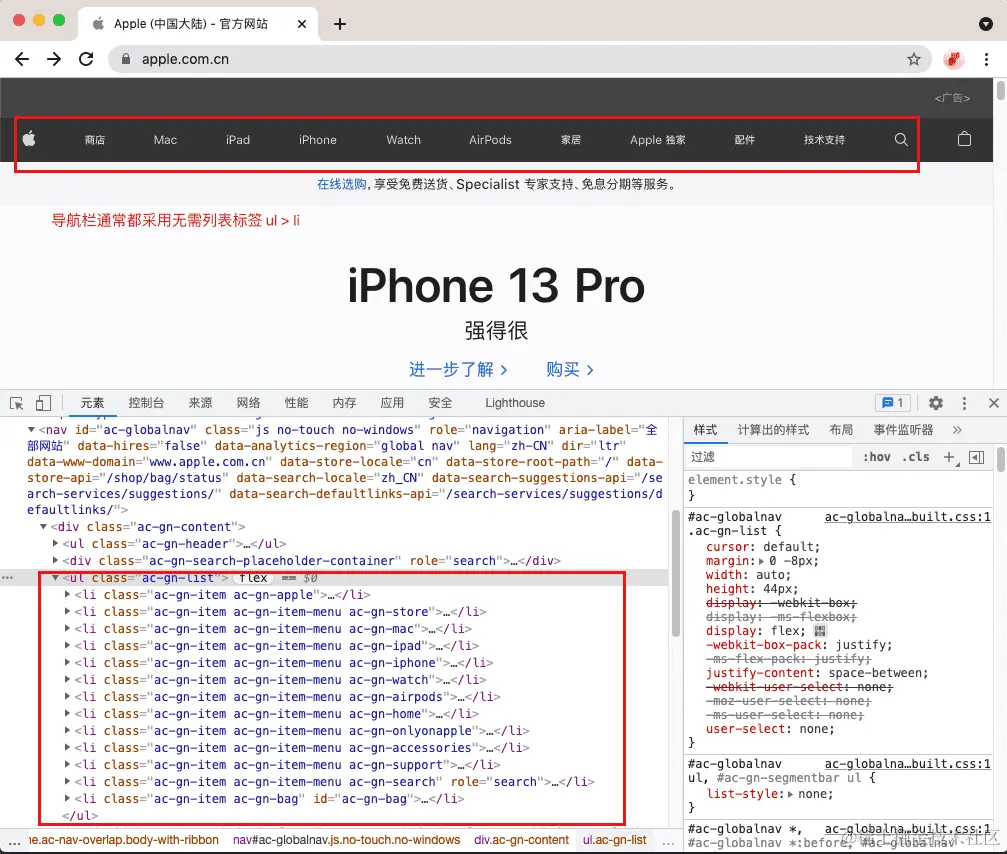The height and width of the screenshot is (854, 1007).
Task: Open the 事件监听器 tab
Action: (903, 430)
